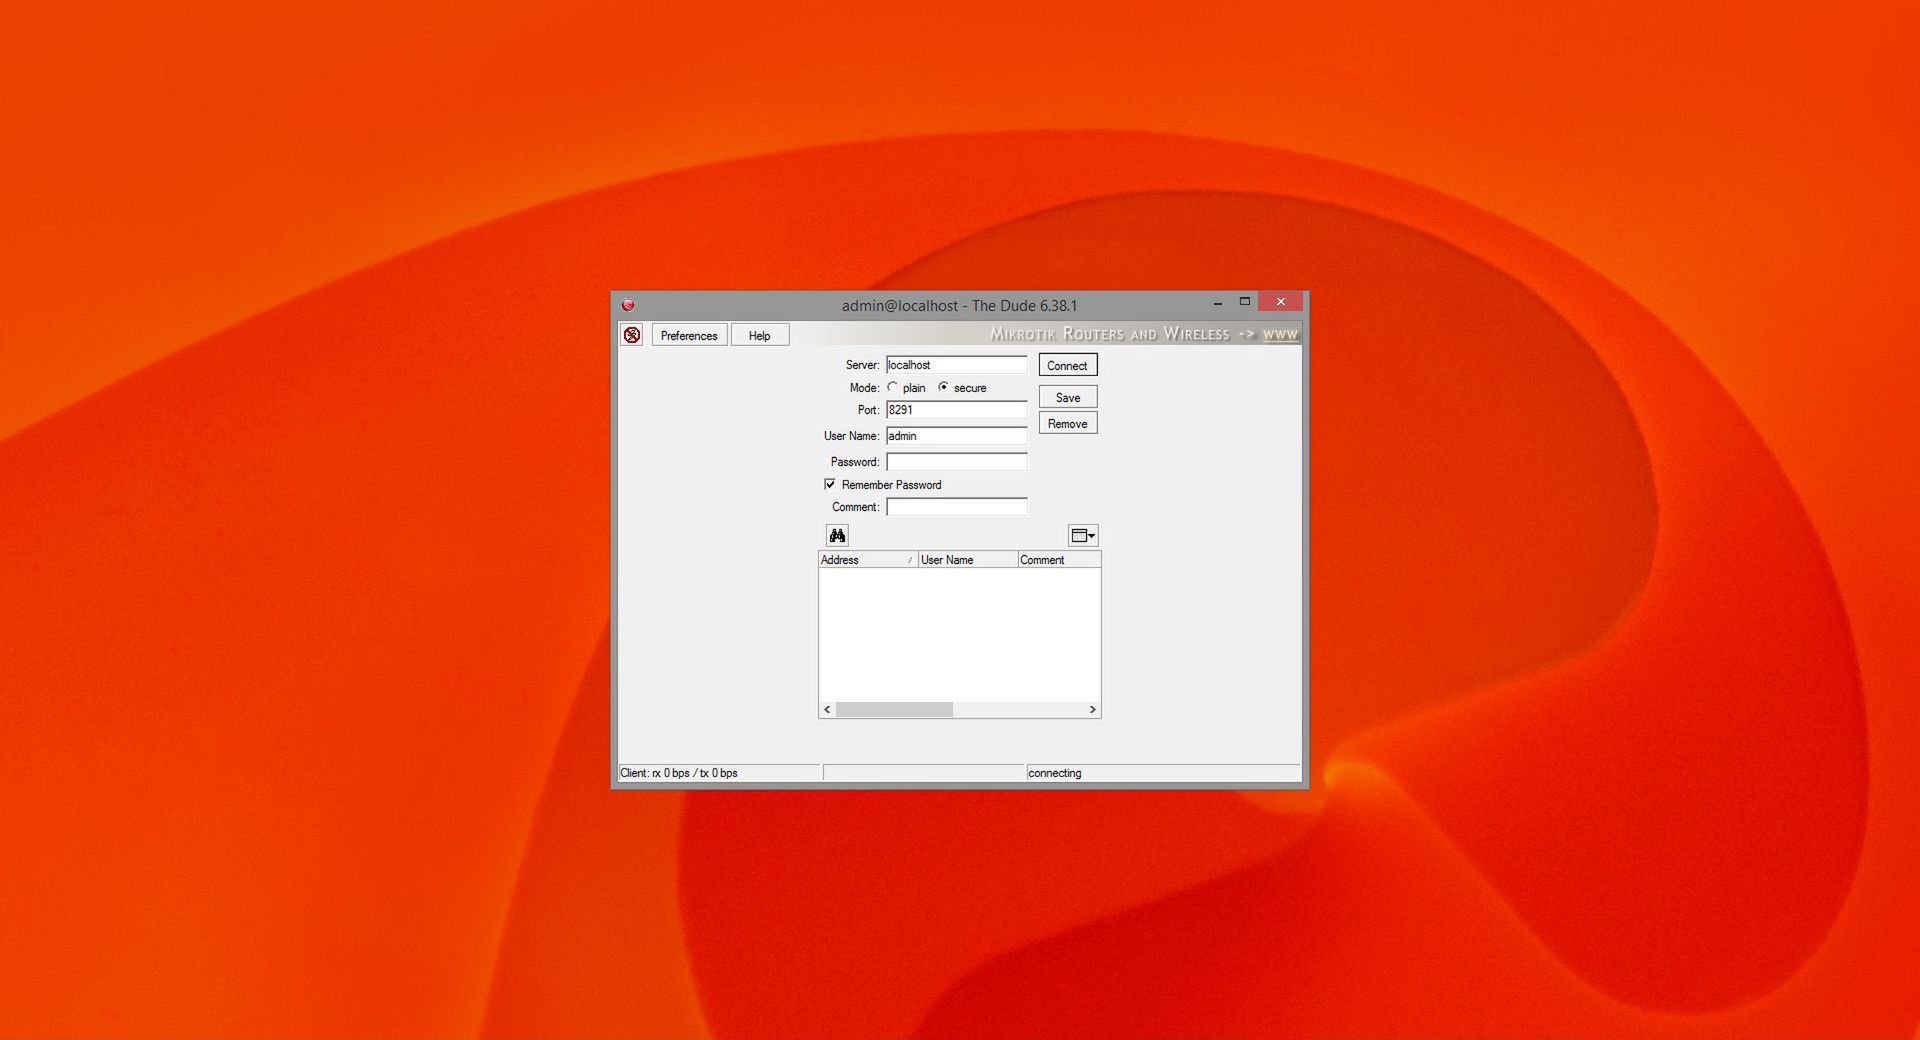Toggle the Remember Password checkbox
This screenshot has height=1040, width=1920.
(830, 485)
